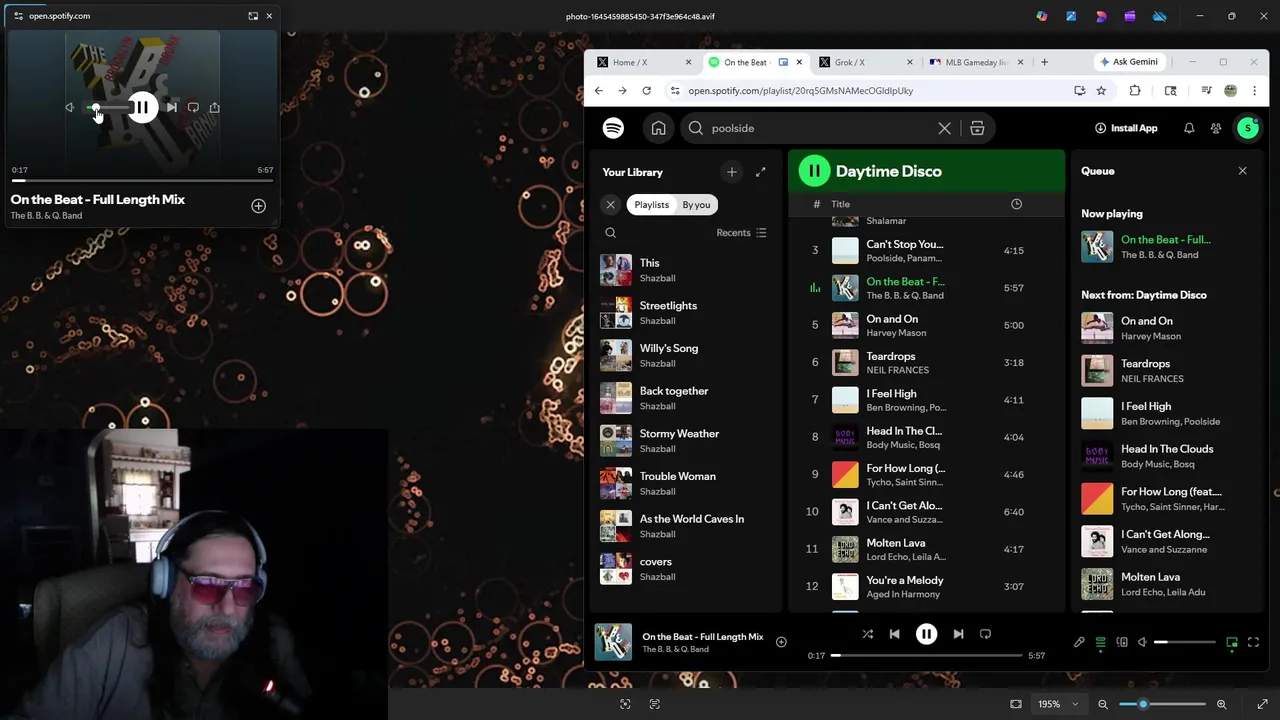Screen dimensions: 1280x720
Task: Add current song to Liked via bottom-bar plus
Action: point(781,642)
